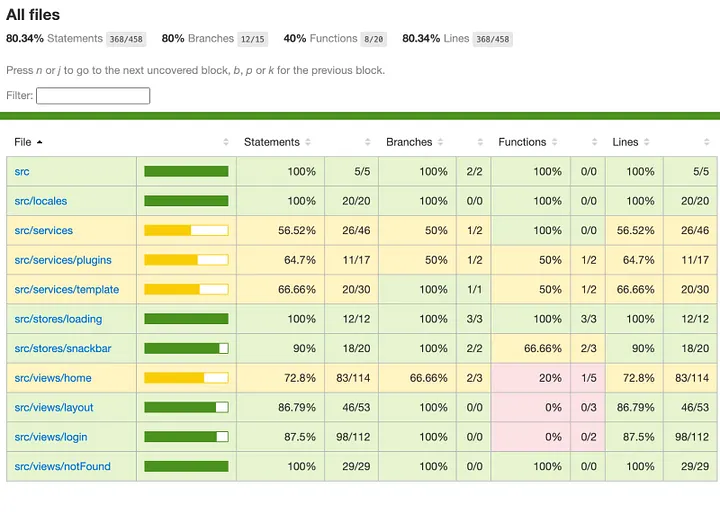Image resolution: width=720 pixels, height=525 pixels.
Task: View src/views/layout coverage
Action: click(54, 407)
